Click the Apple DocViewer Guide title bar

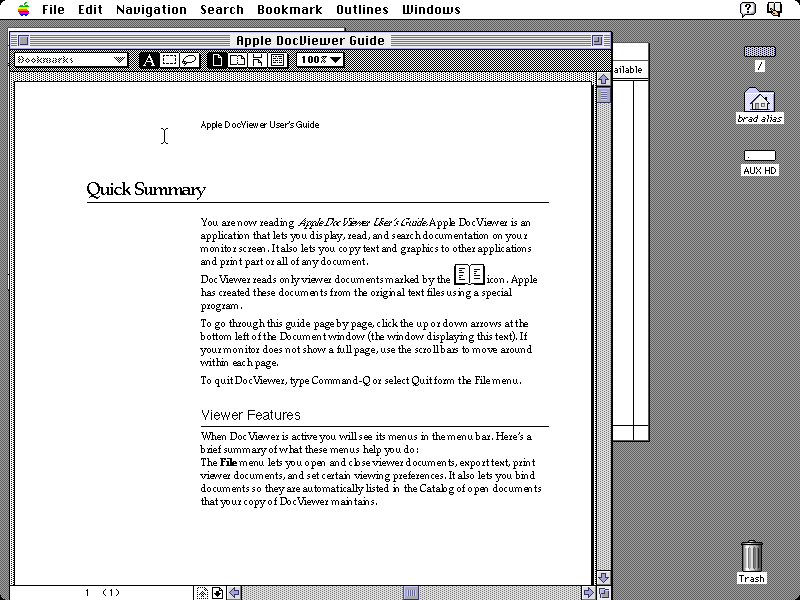310,40
